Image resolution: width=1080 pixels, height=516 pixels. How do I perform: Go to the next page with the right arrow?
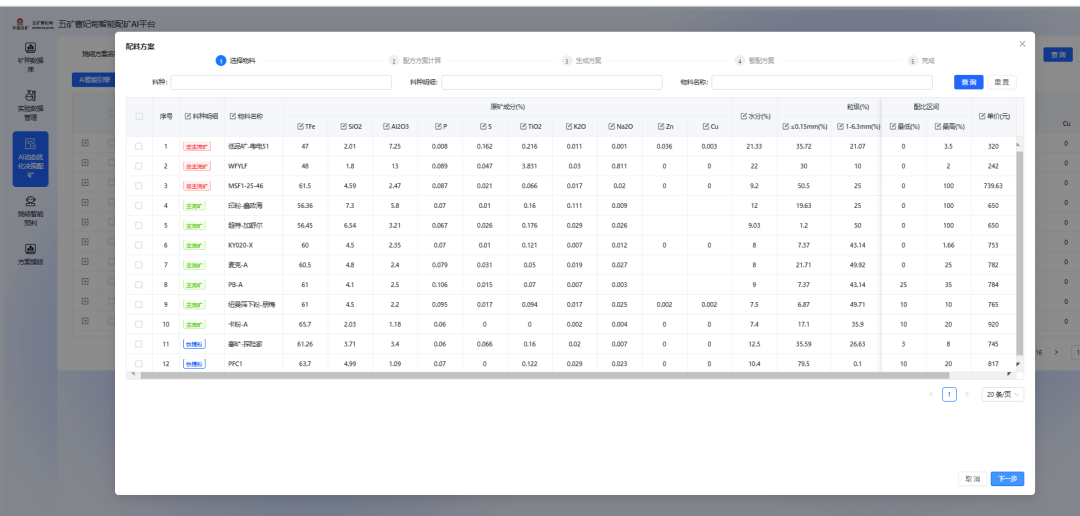966,394
